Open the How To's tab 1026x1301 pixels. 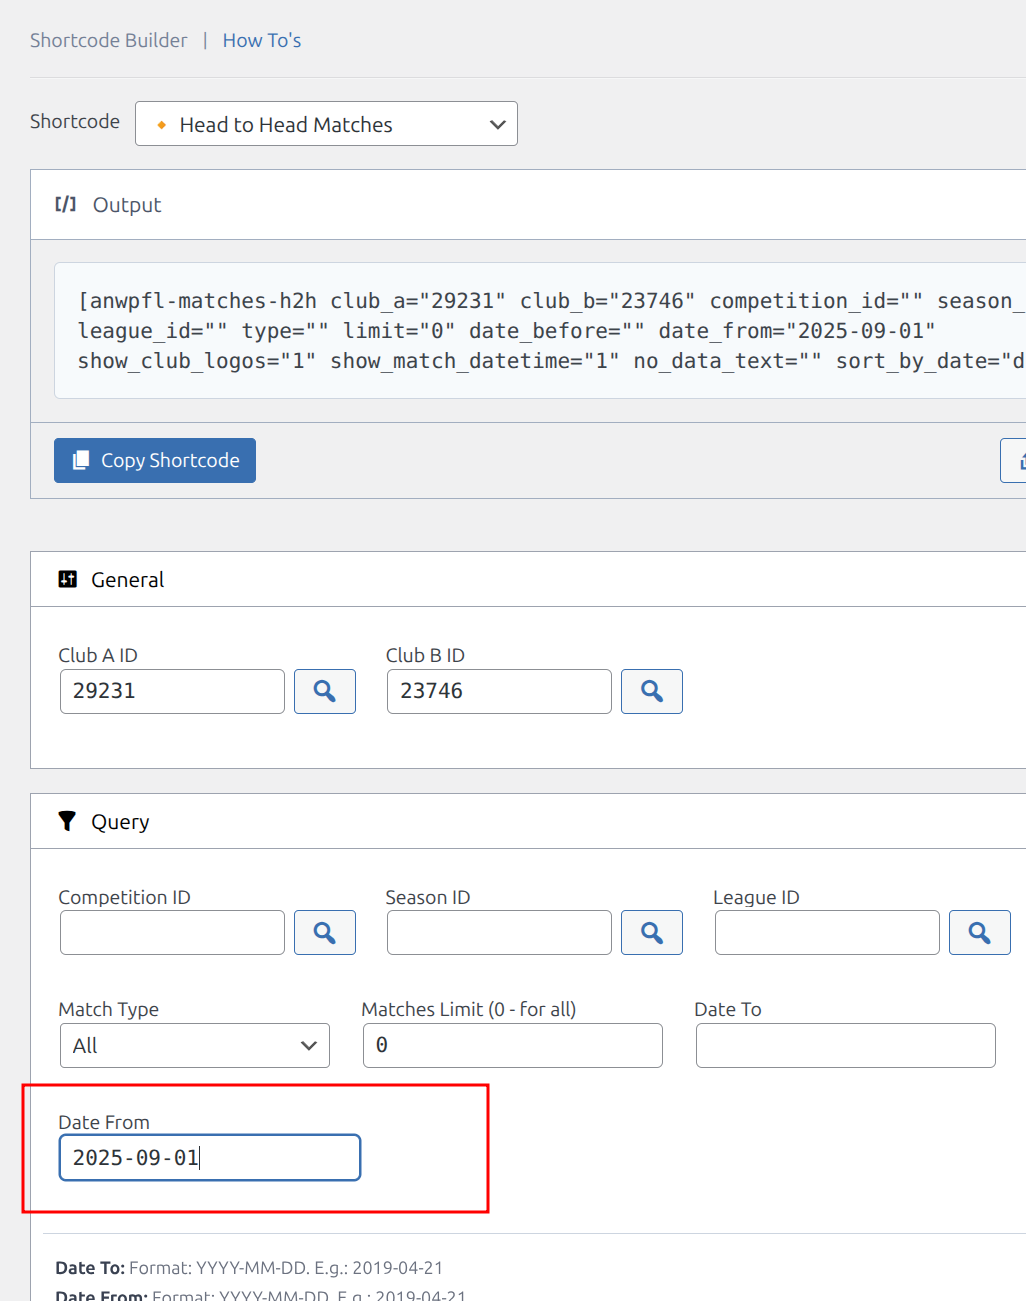261,41
